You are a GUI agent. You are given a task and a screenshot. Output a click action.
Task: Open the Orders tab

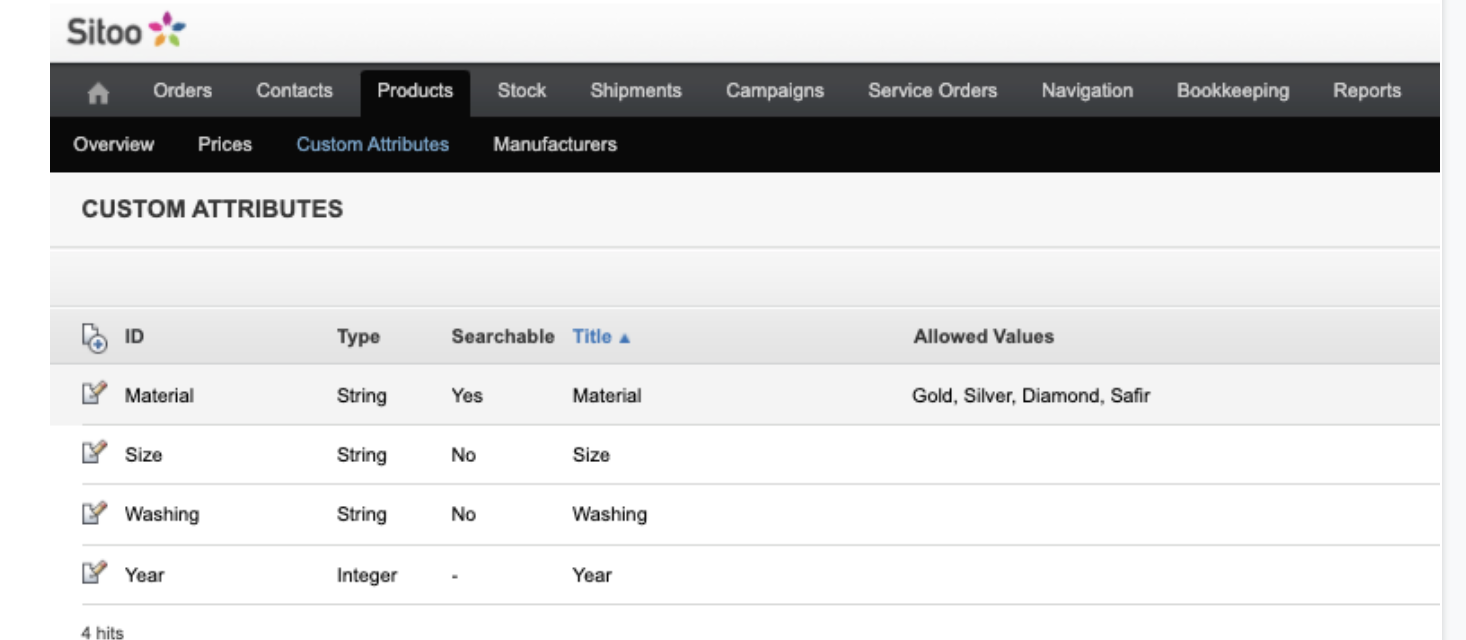click(182, 91)
